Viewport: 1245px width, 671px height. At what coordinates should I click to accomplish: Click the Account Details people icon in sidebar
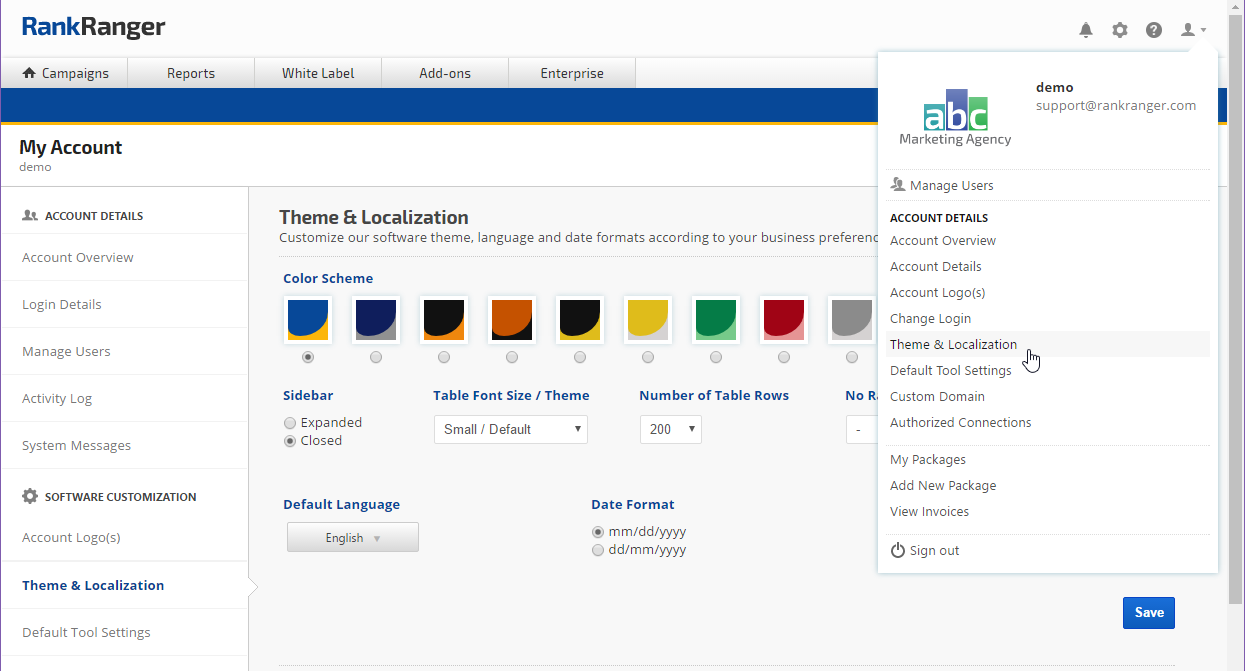(30, 215)
